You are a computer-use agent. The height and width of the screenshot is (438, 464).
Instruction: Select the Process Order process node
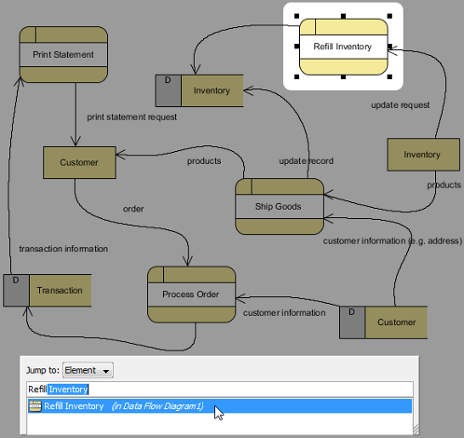[191, 294]
